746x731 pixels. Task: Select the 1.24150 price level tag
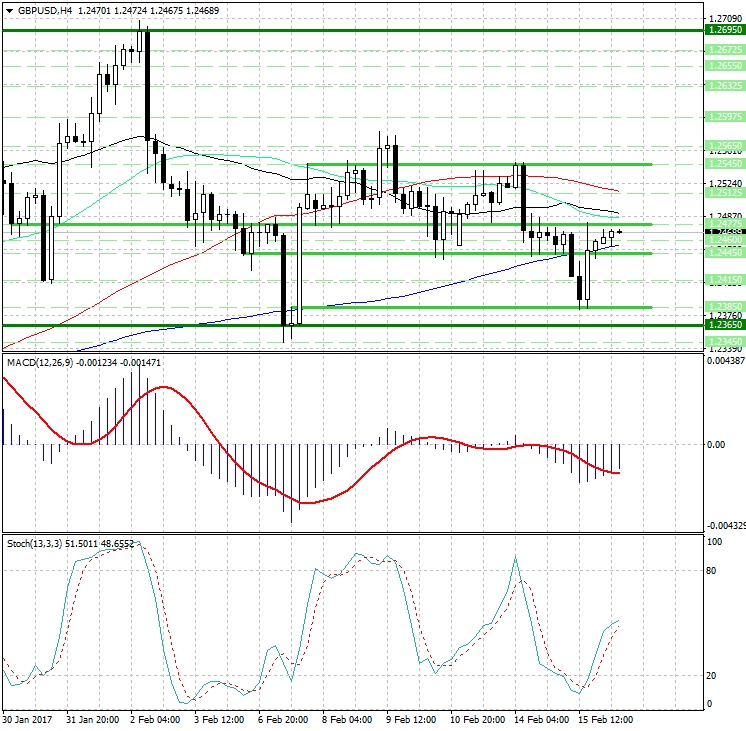[x=723, y=280]
